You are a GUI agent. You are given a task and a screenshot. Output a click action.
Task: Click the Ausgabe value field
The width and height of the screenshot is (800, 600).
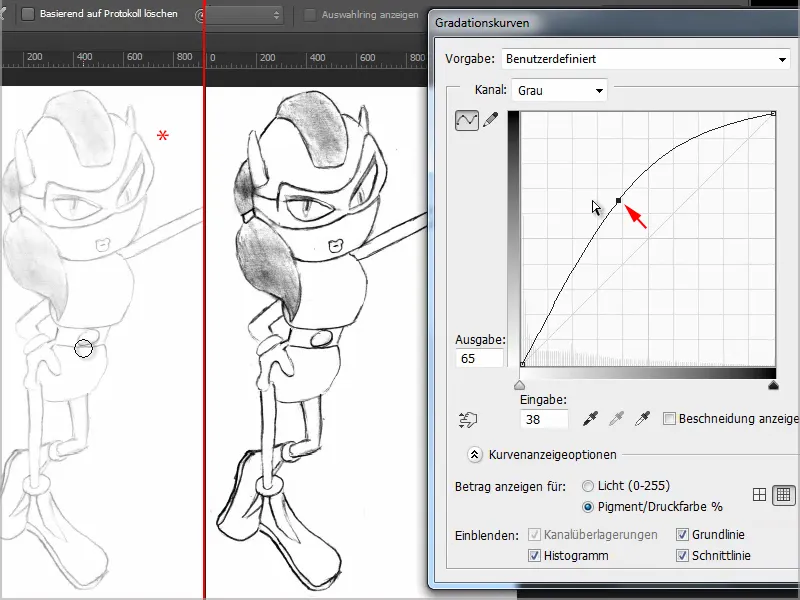[479, 359]
